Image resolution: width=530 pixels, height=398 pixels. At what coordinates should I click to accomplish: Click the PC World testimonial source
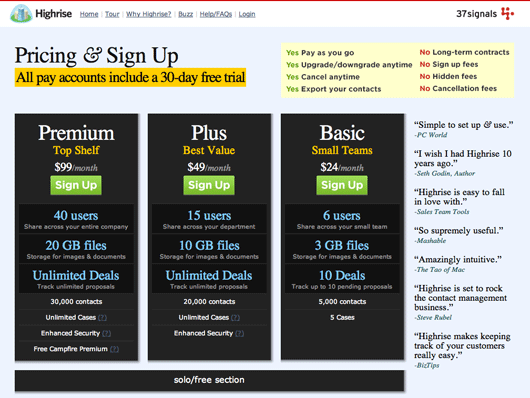pos(431,135)
